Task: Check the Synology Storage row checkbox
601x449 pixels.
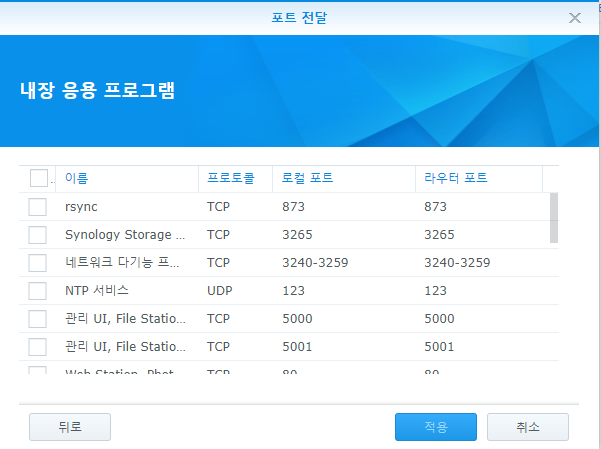Action: pos(38,235)
